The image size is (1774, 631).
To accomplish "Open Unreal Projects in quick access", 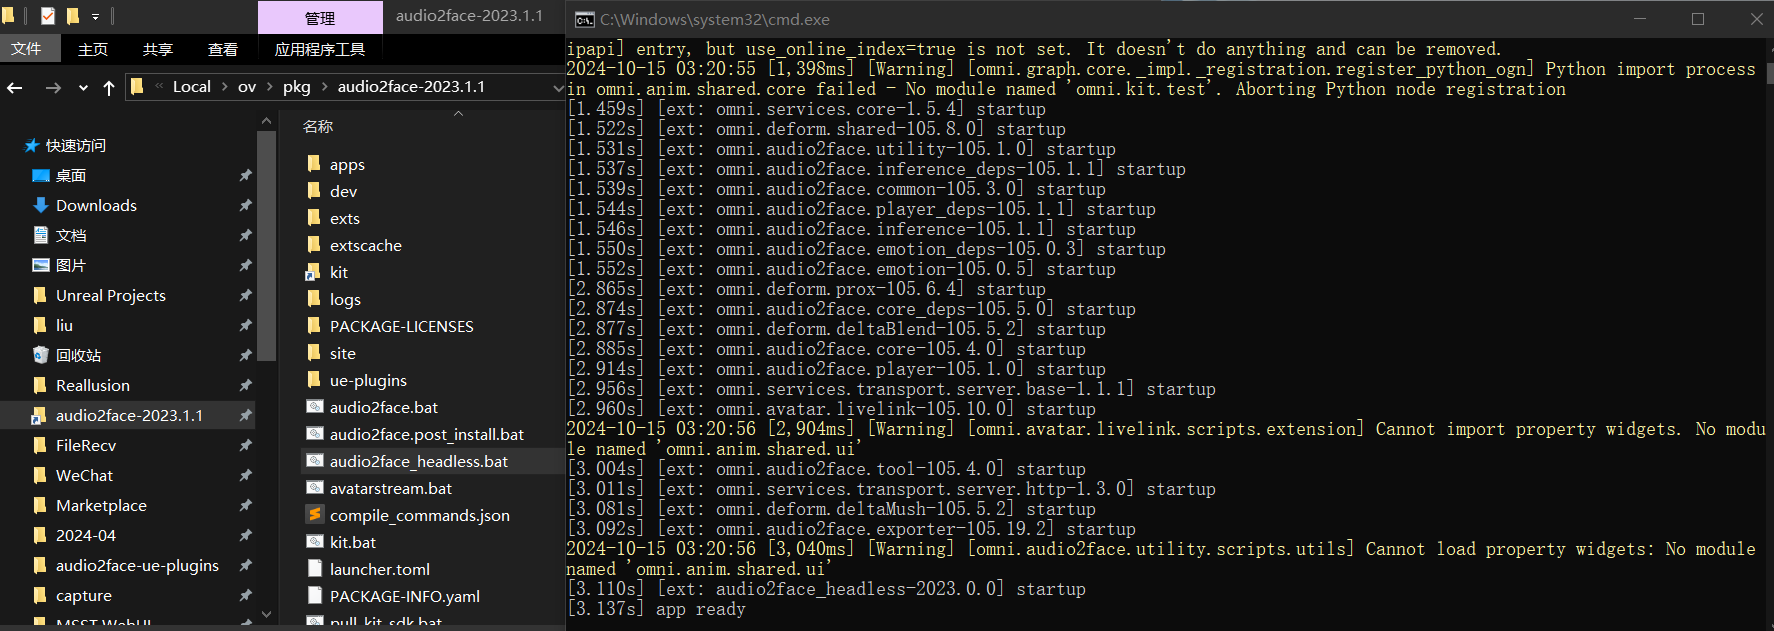I will [111, 295].
